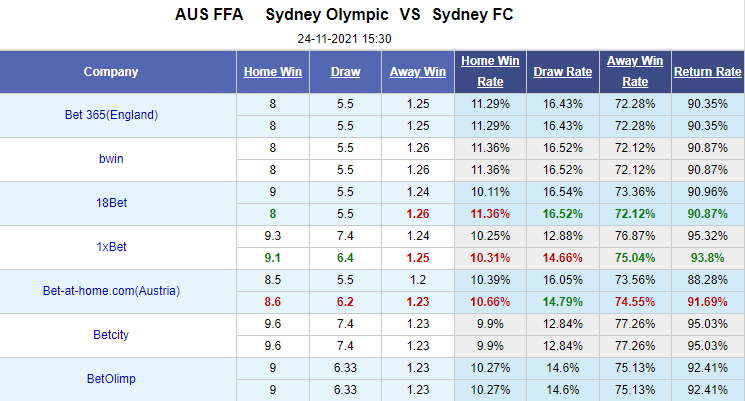Select 18Bet opening home win rate 10.11%
The width and height of the screenshot is (745, 401).
pos(490,192)
